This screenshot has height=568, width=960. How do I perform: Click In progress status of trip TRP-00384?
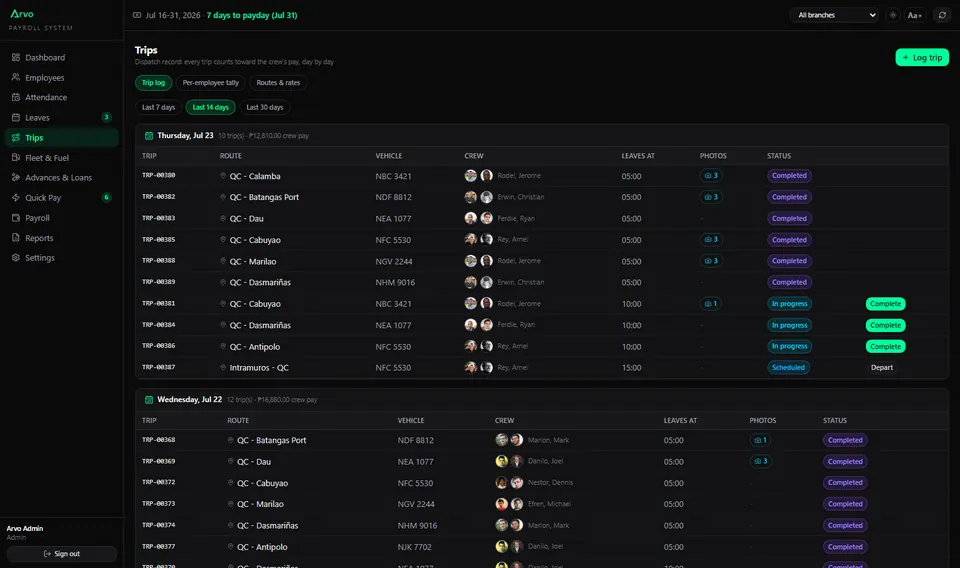pos(789,325)
